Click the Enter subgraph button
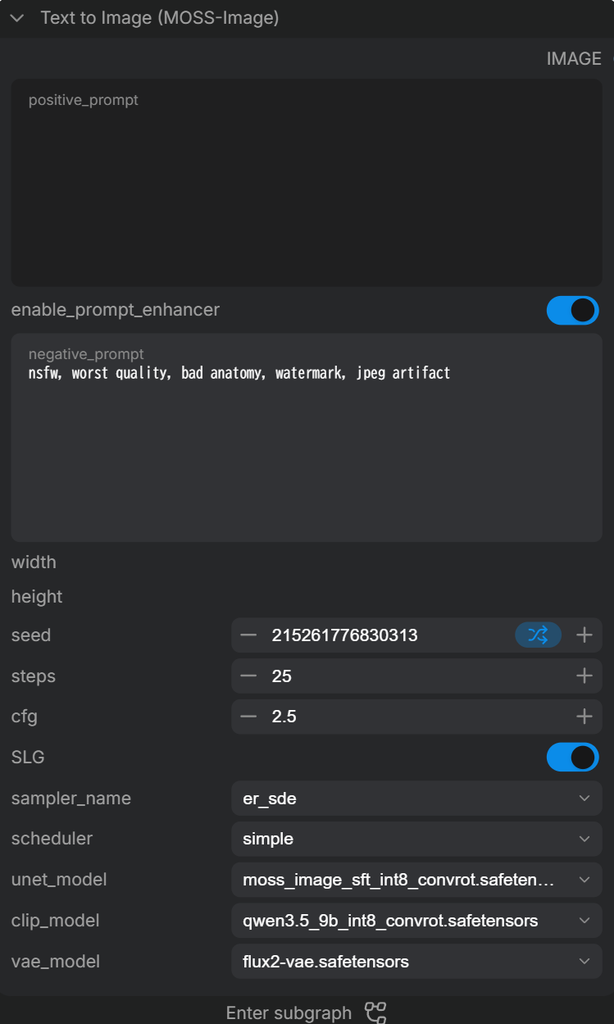 [x=306, y=1012]
